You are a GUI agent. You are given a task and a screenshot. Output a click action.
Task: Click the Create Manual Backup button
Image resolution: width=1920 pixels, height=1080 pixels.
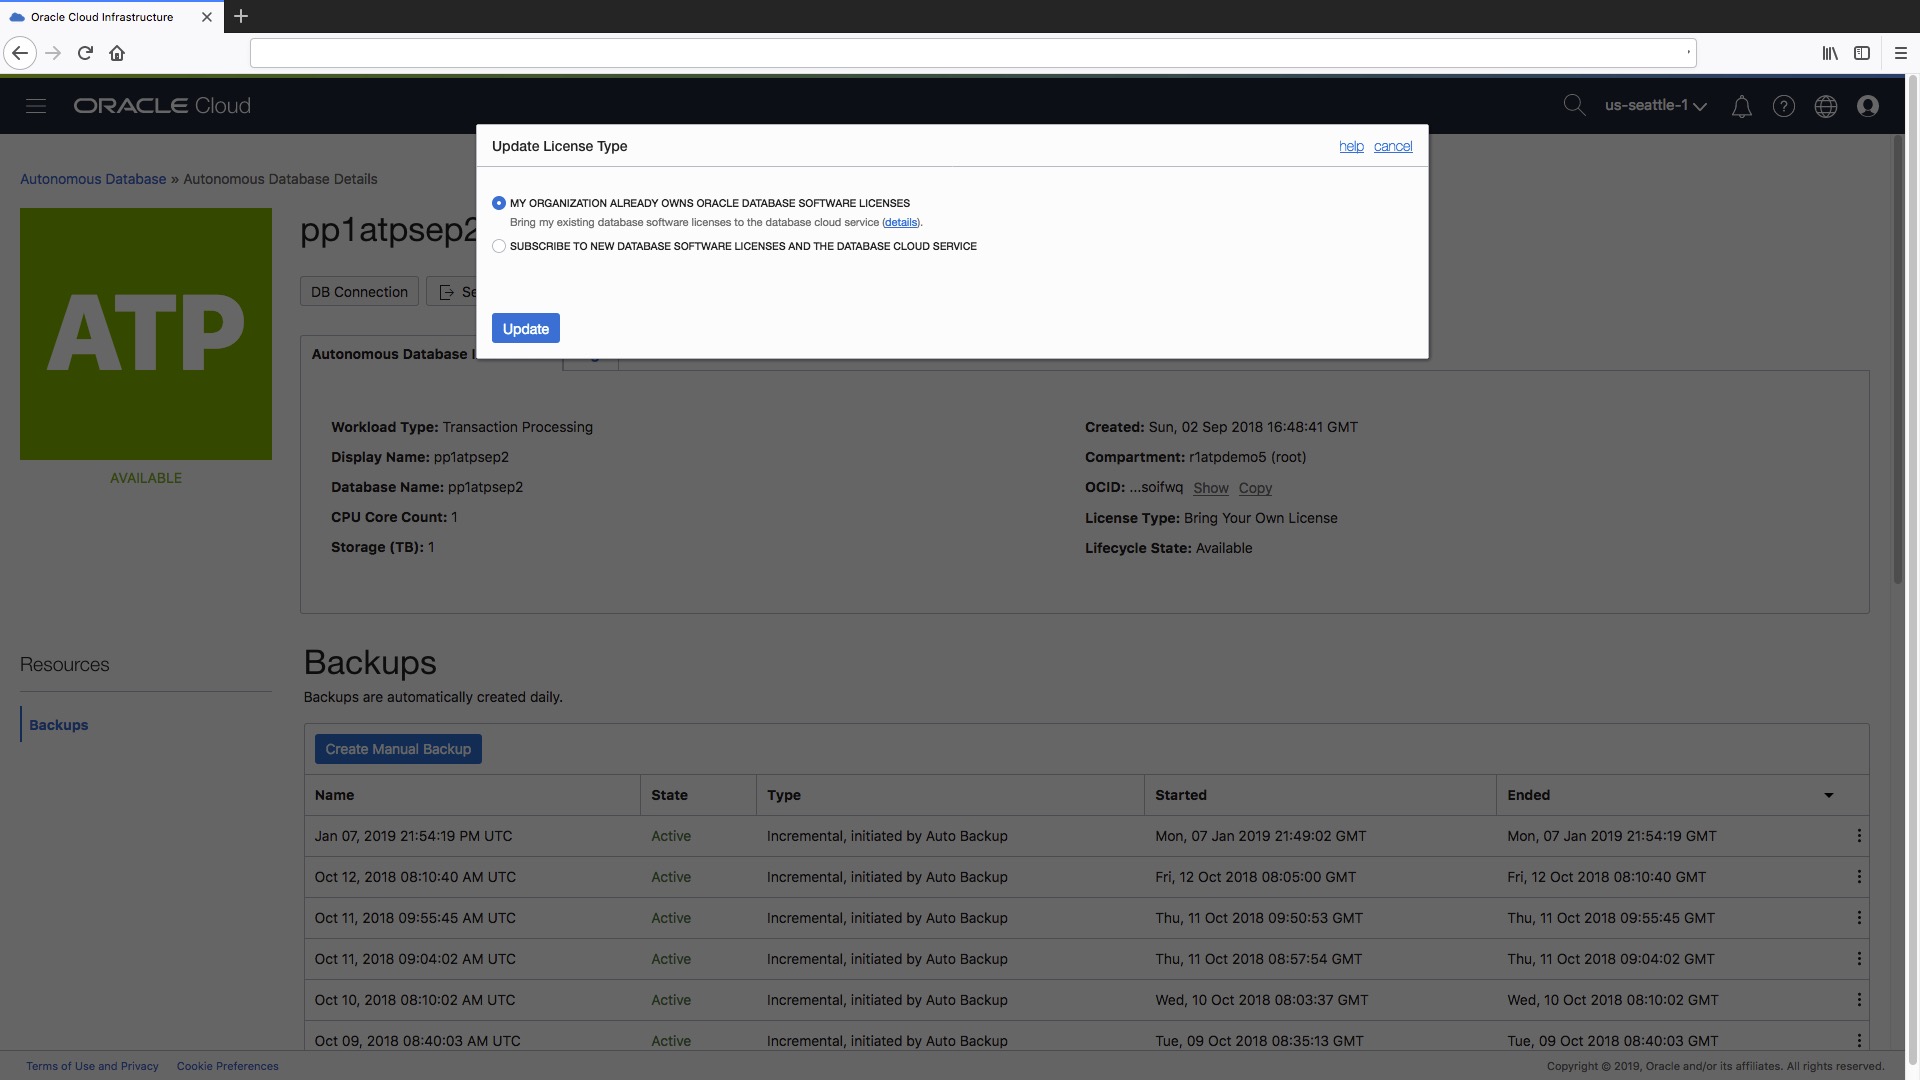(x=397, y=749)
